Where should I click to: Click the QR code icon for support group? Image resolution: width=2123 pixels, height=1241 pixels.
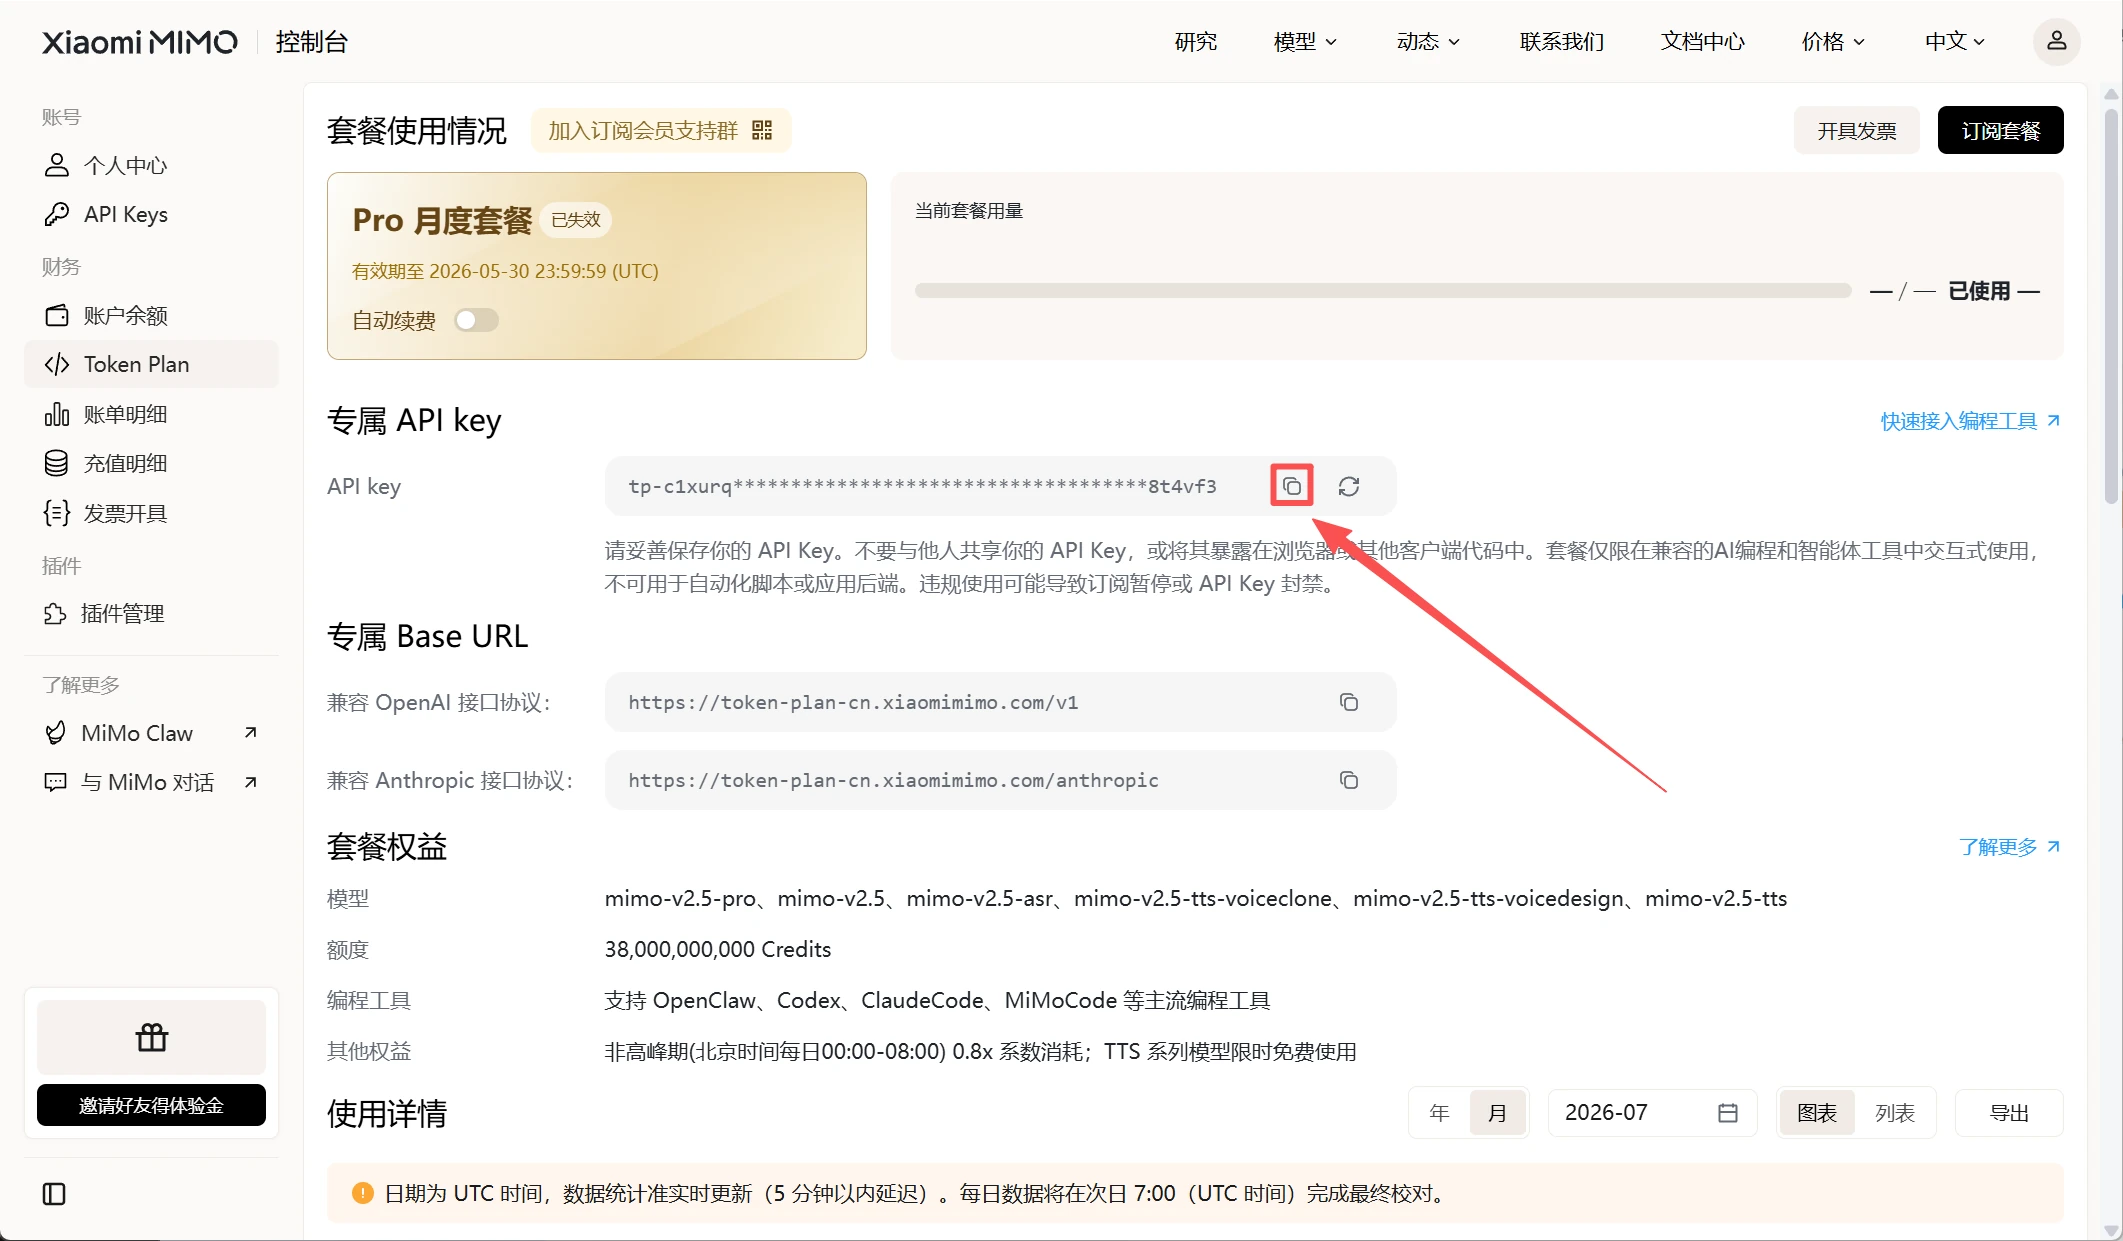[762, 130]
